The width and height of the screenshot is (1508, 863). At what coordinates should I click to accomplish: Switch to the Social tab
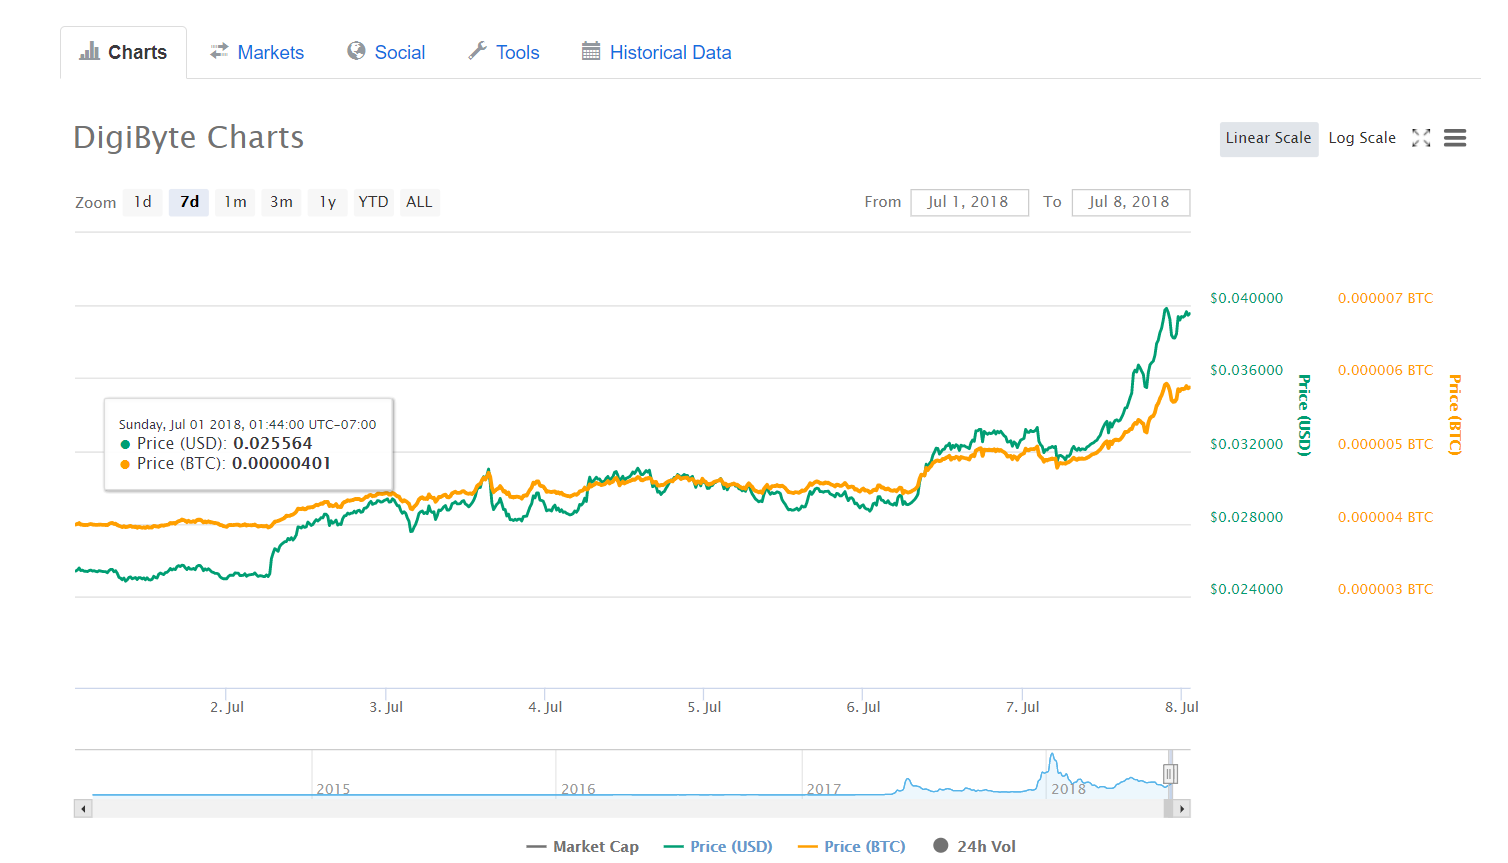[x=386, y=52]
